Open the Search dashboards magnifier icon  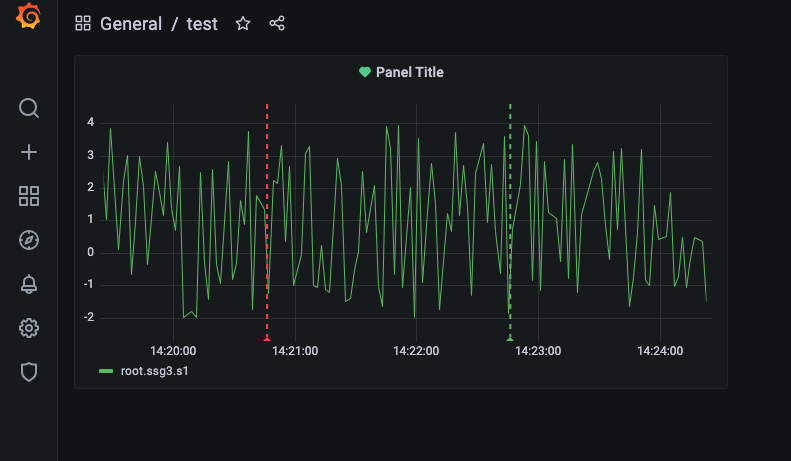pyautogui.click(x=29, y=108)
